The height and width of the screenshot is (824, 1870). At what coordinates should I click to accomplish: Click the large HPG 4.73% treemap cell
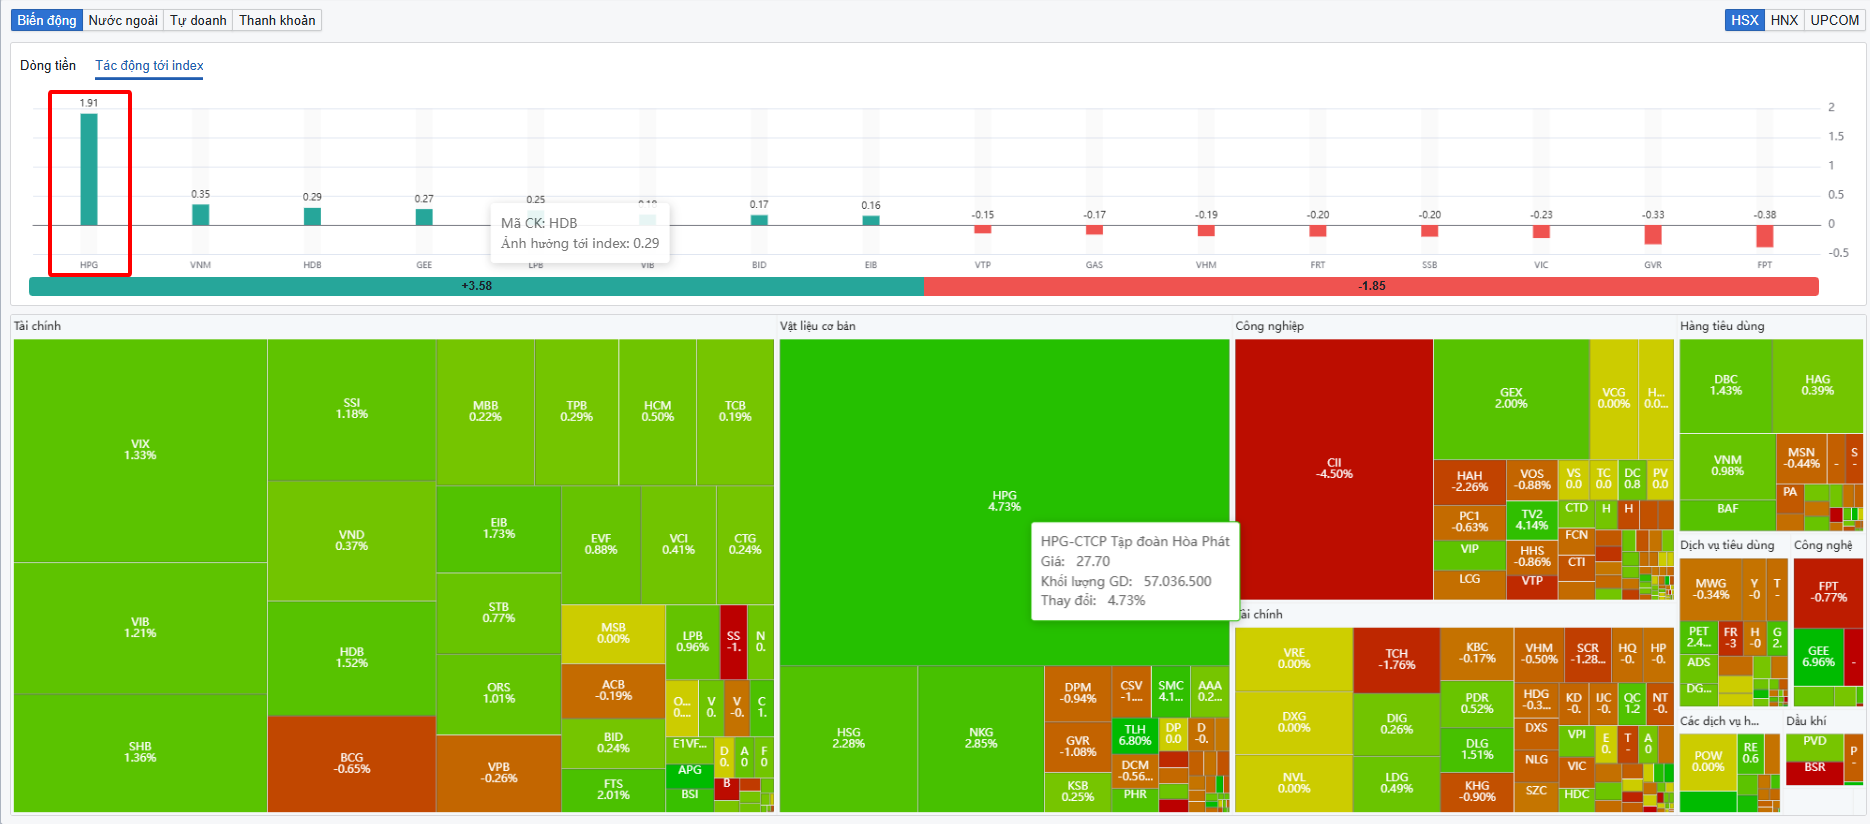coord(1004,502)
